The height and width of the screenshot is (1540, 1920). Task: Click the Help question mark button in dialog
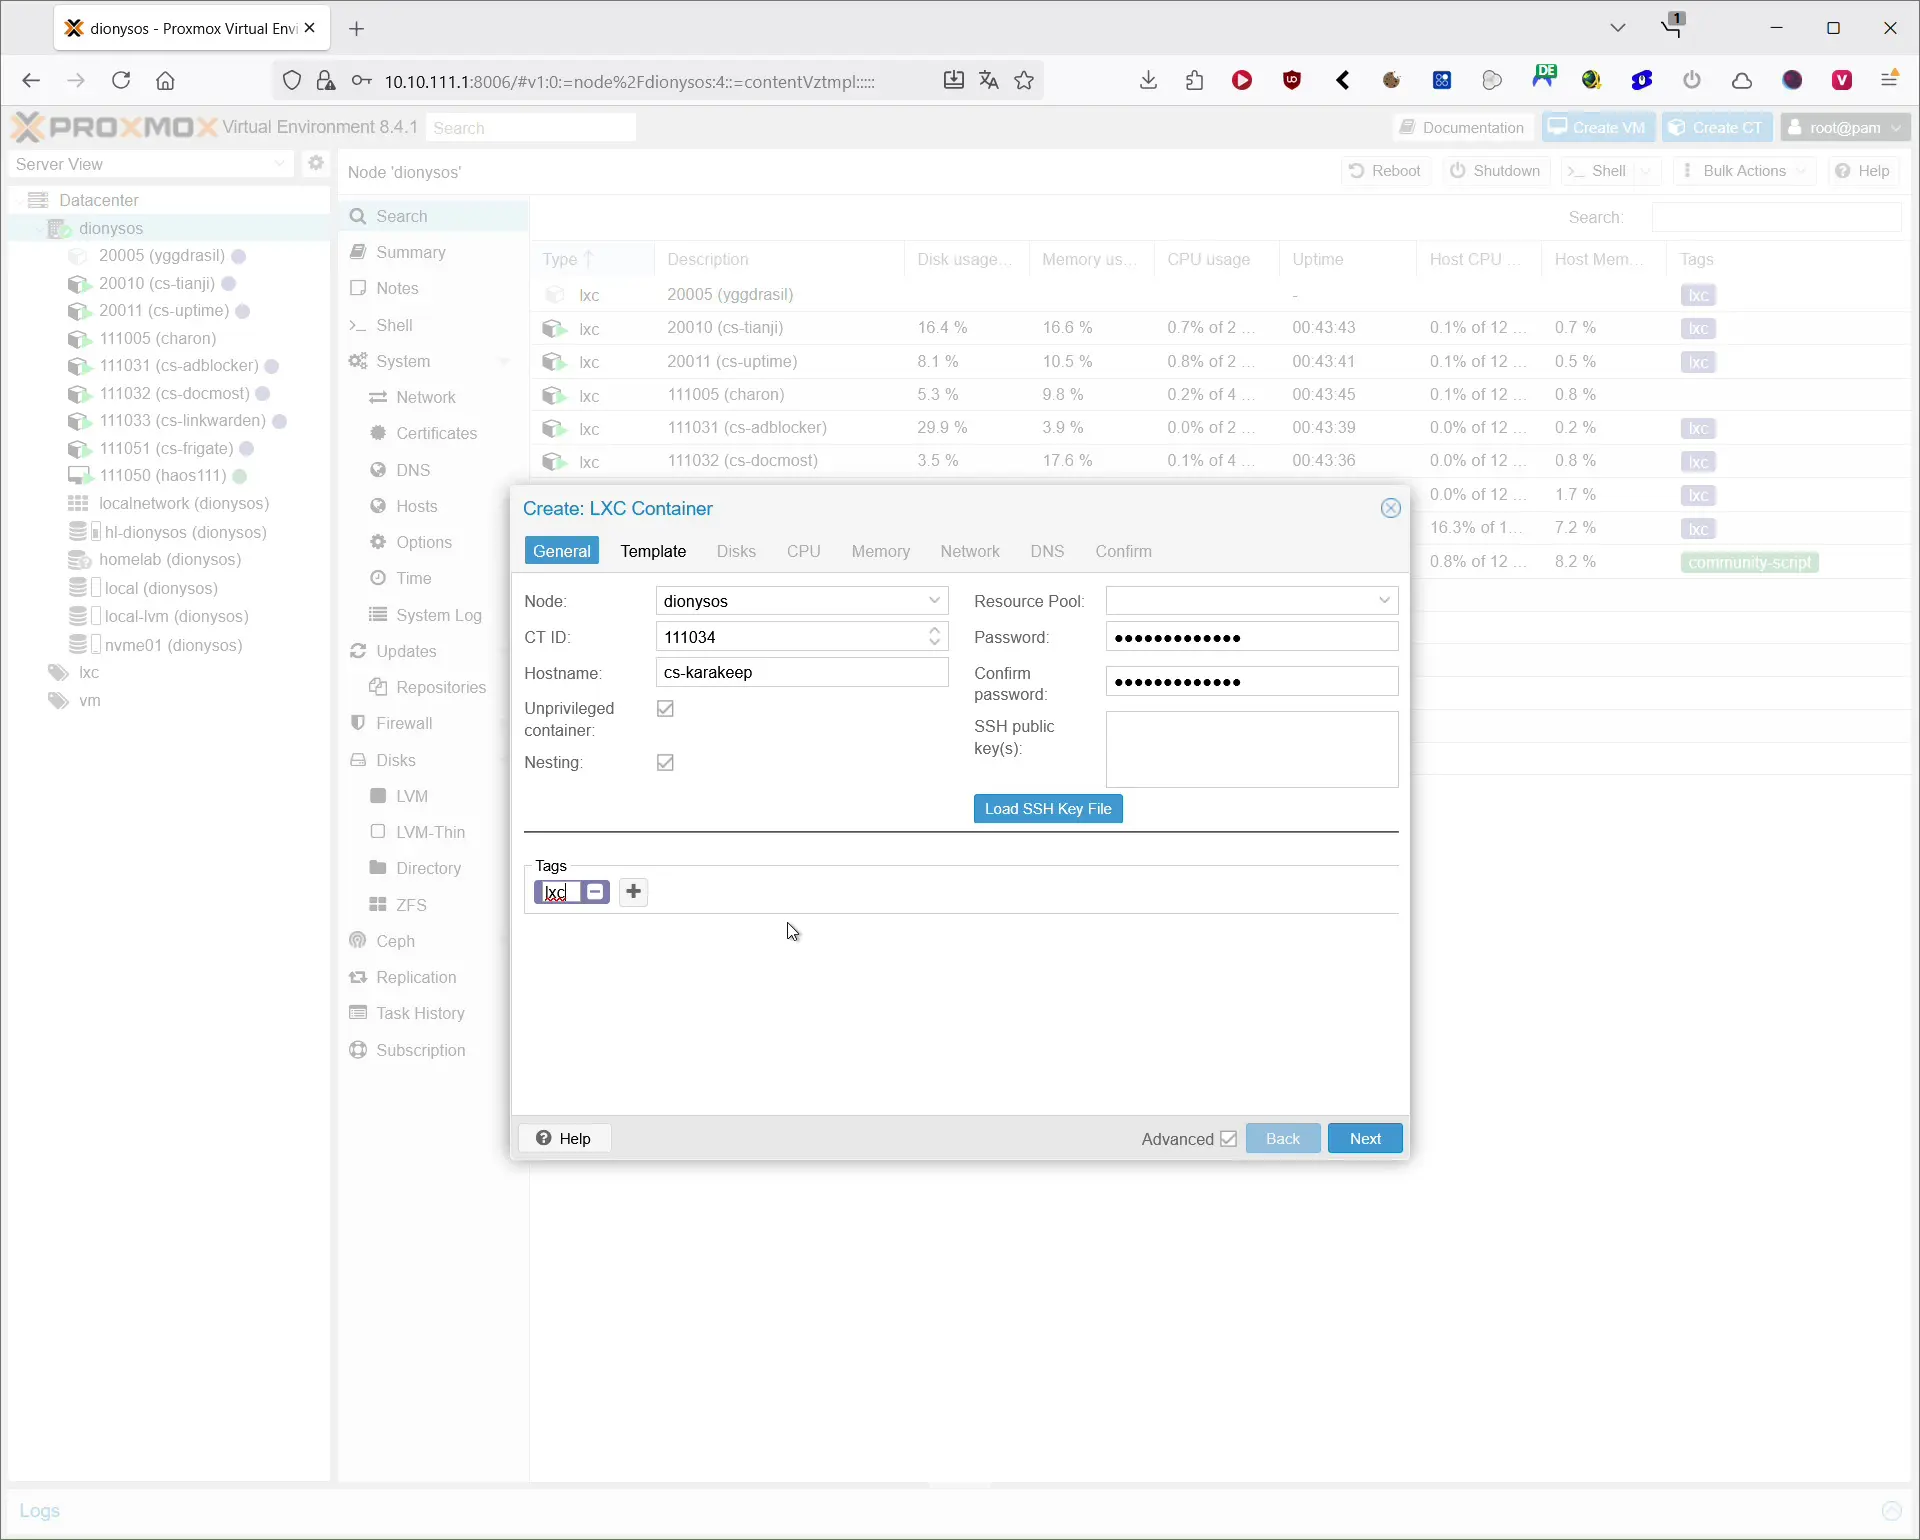click(564, 1138)
